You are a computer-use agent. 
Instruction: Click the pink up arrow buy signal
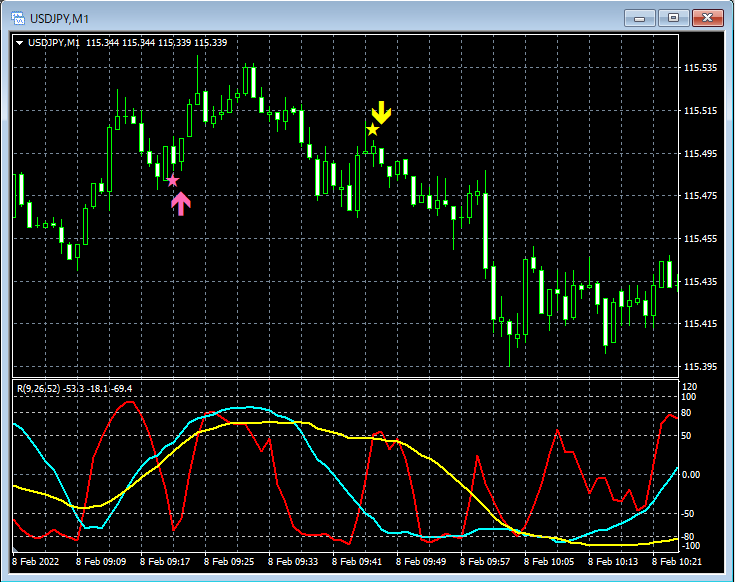[181, 204]
